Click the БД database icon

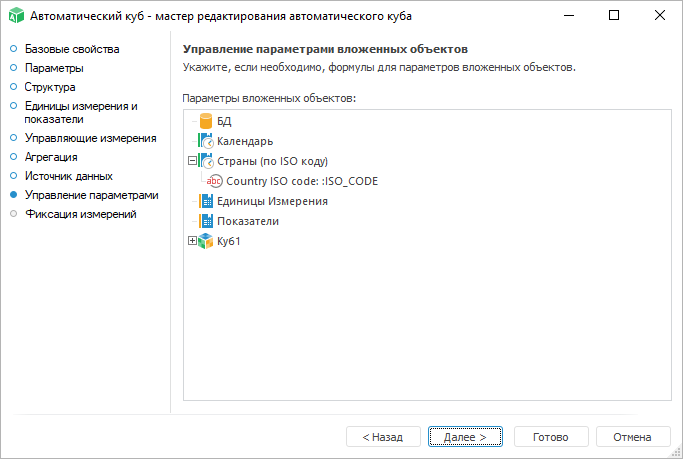(x=207, y=121)
